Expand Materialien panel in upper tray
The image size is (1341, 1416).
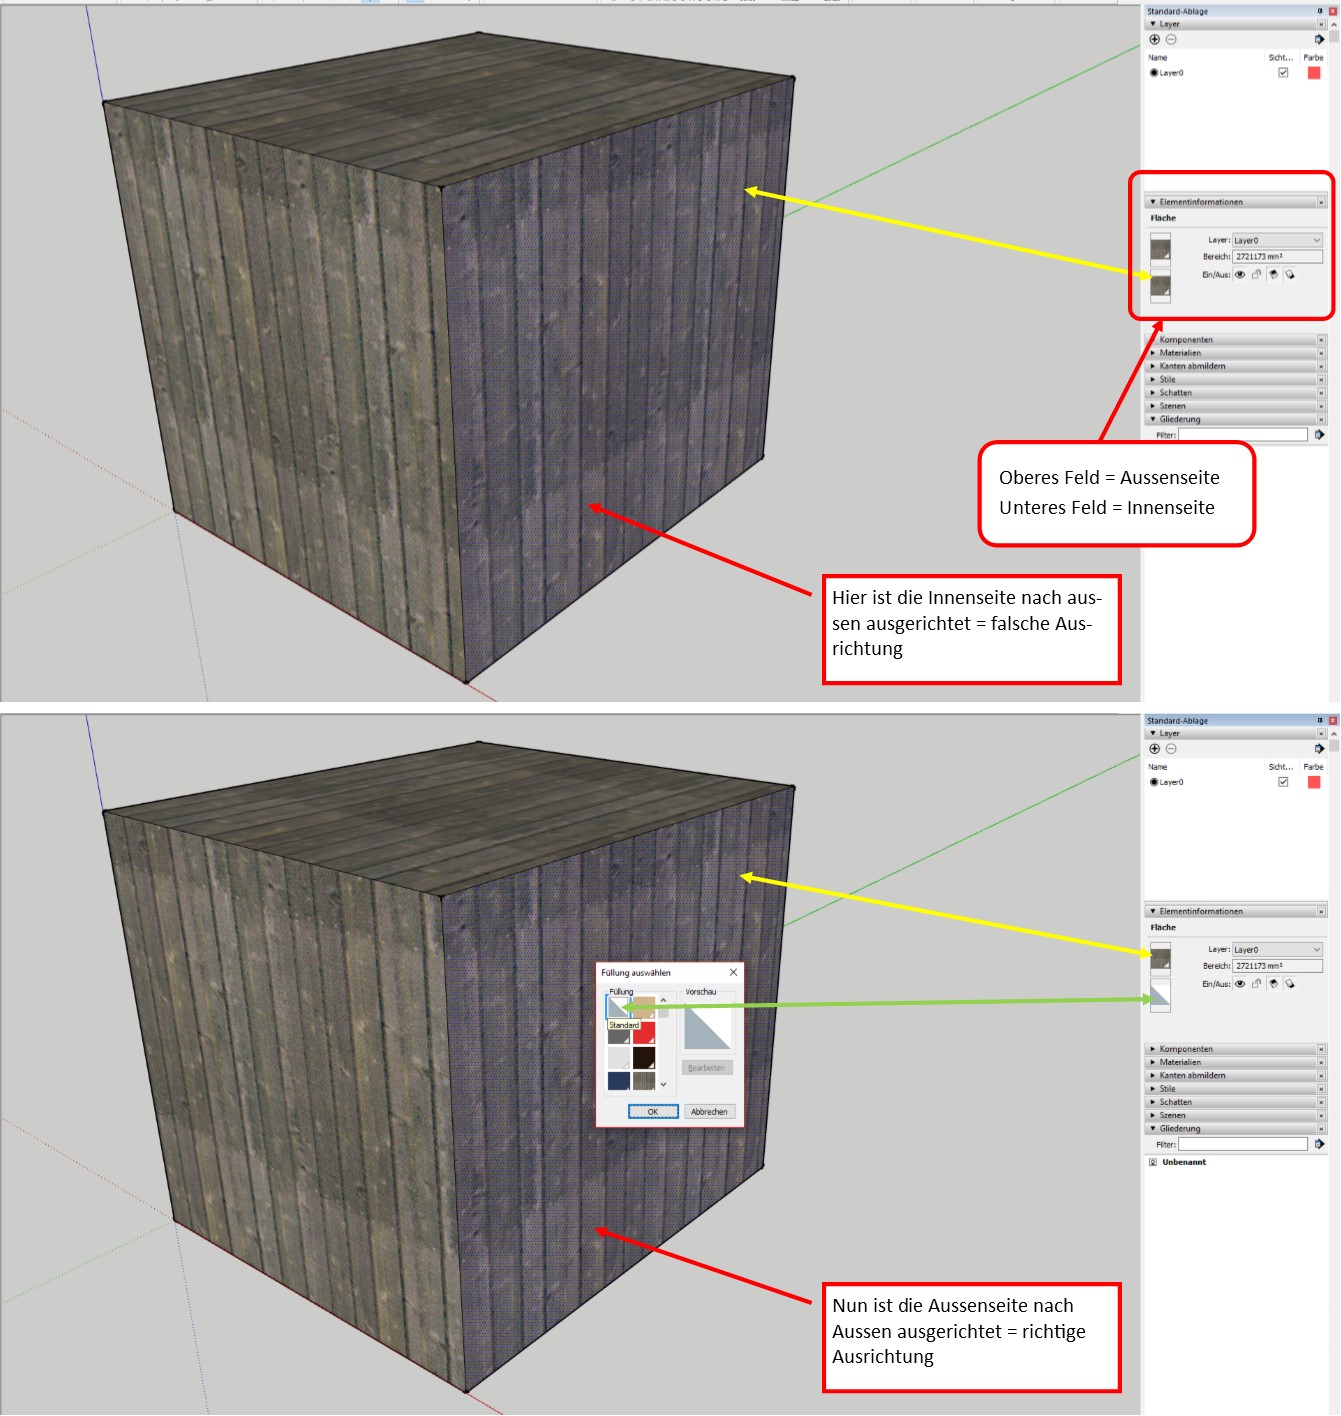point(1180,353)
